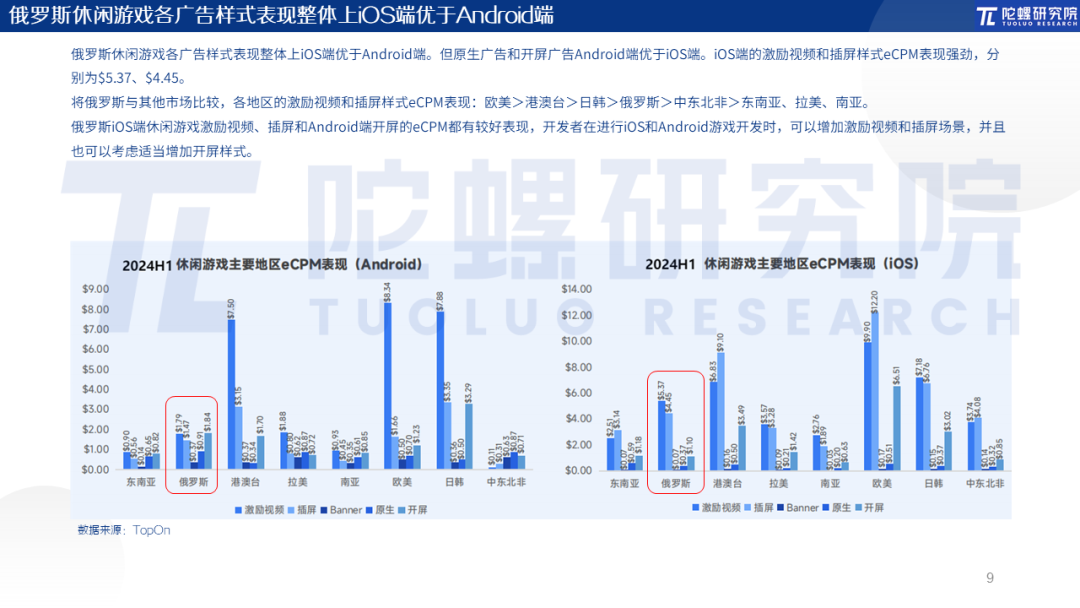Click 欧美 category label in iOS chart

(882, 483)
